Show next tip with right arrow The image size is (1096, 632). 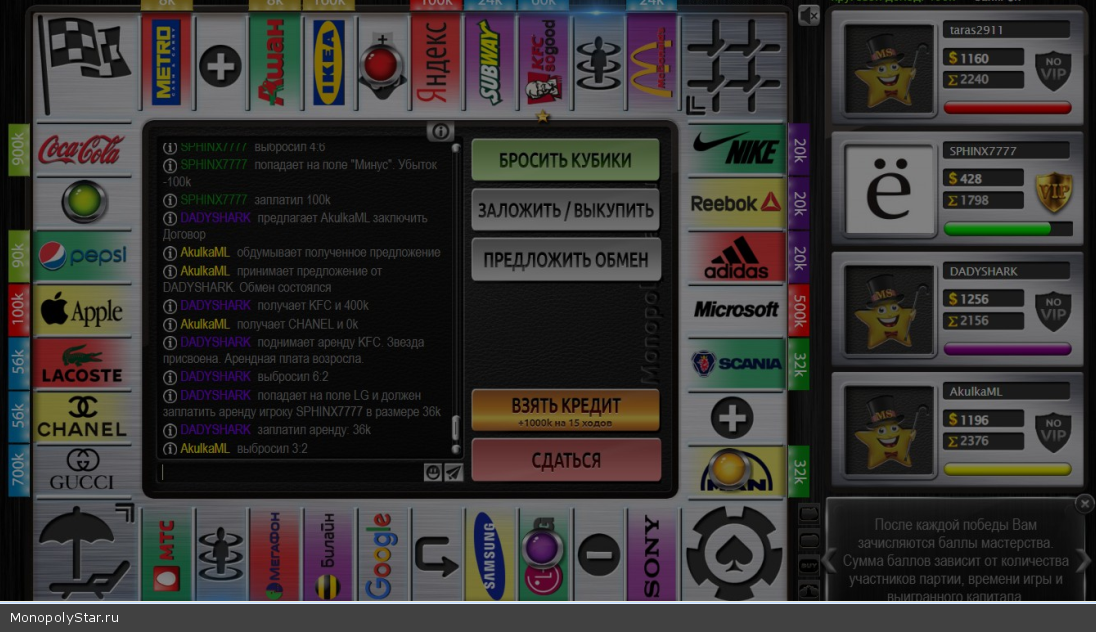click(1083, 559)
